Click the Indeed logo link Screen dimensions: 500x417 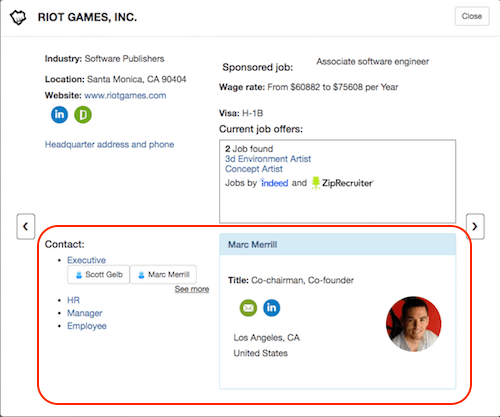coord(274,183)
